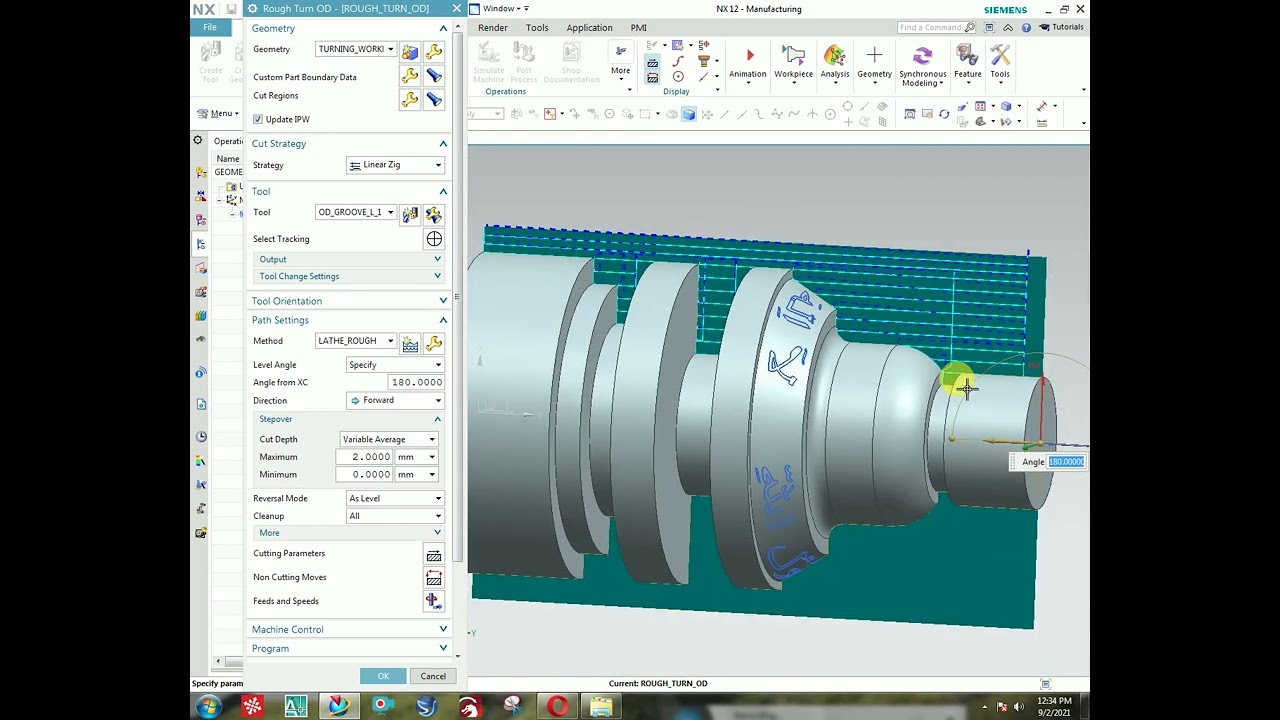Edit Custom Part Boundary Data wrench icon
The height and width of the screenshot is (720, 1280).
(410, 76)
